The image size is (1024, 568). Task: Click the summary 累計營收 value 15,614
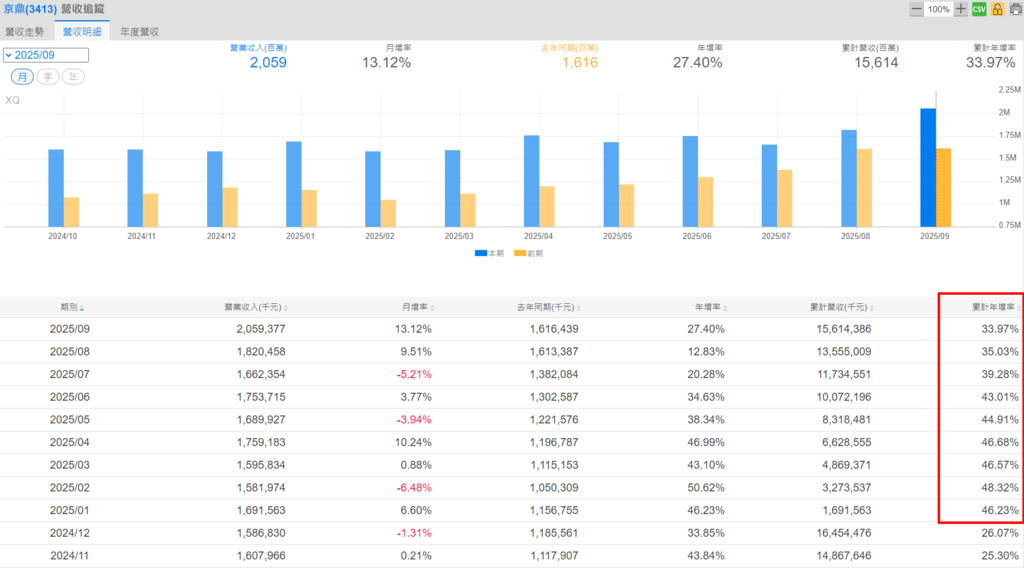876,63
